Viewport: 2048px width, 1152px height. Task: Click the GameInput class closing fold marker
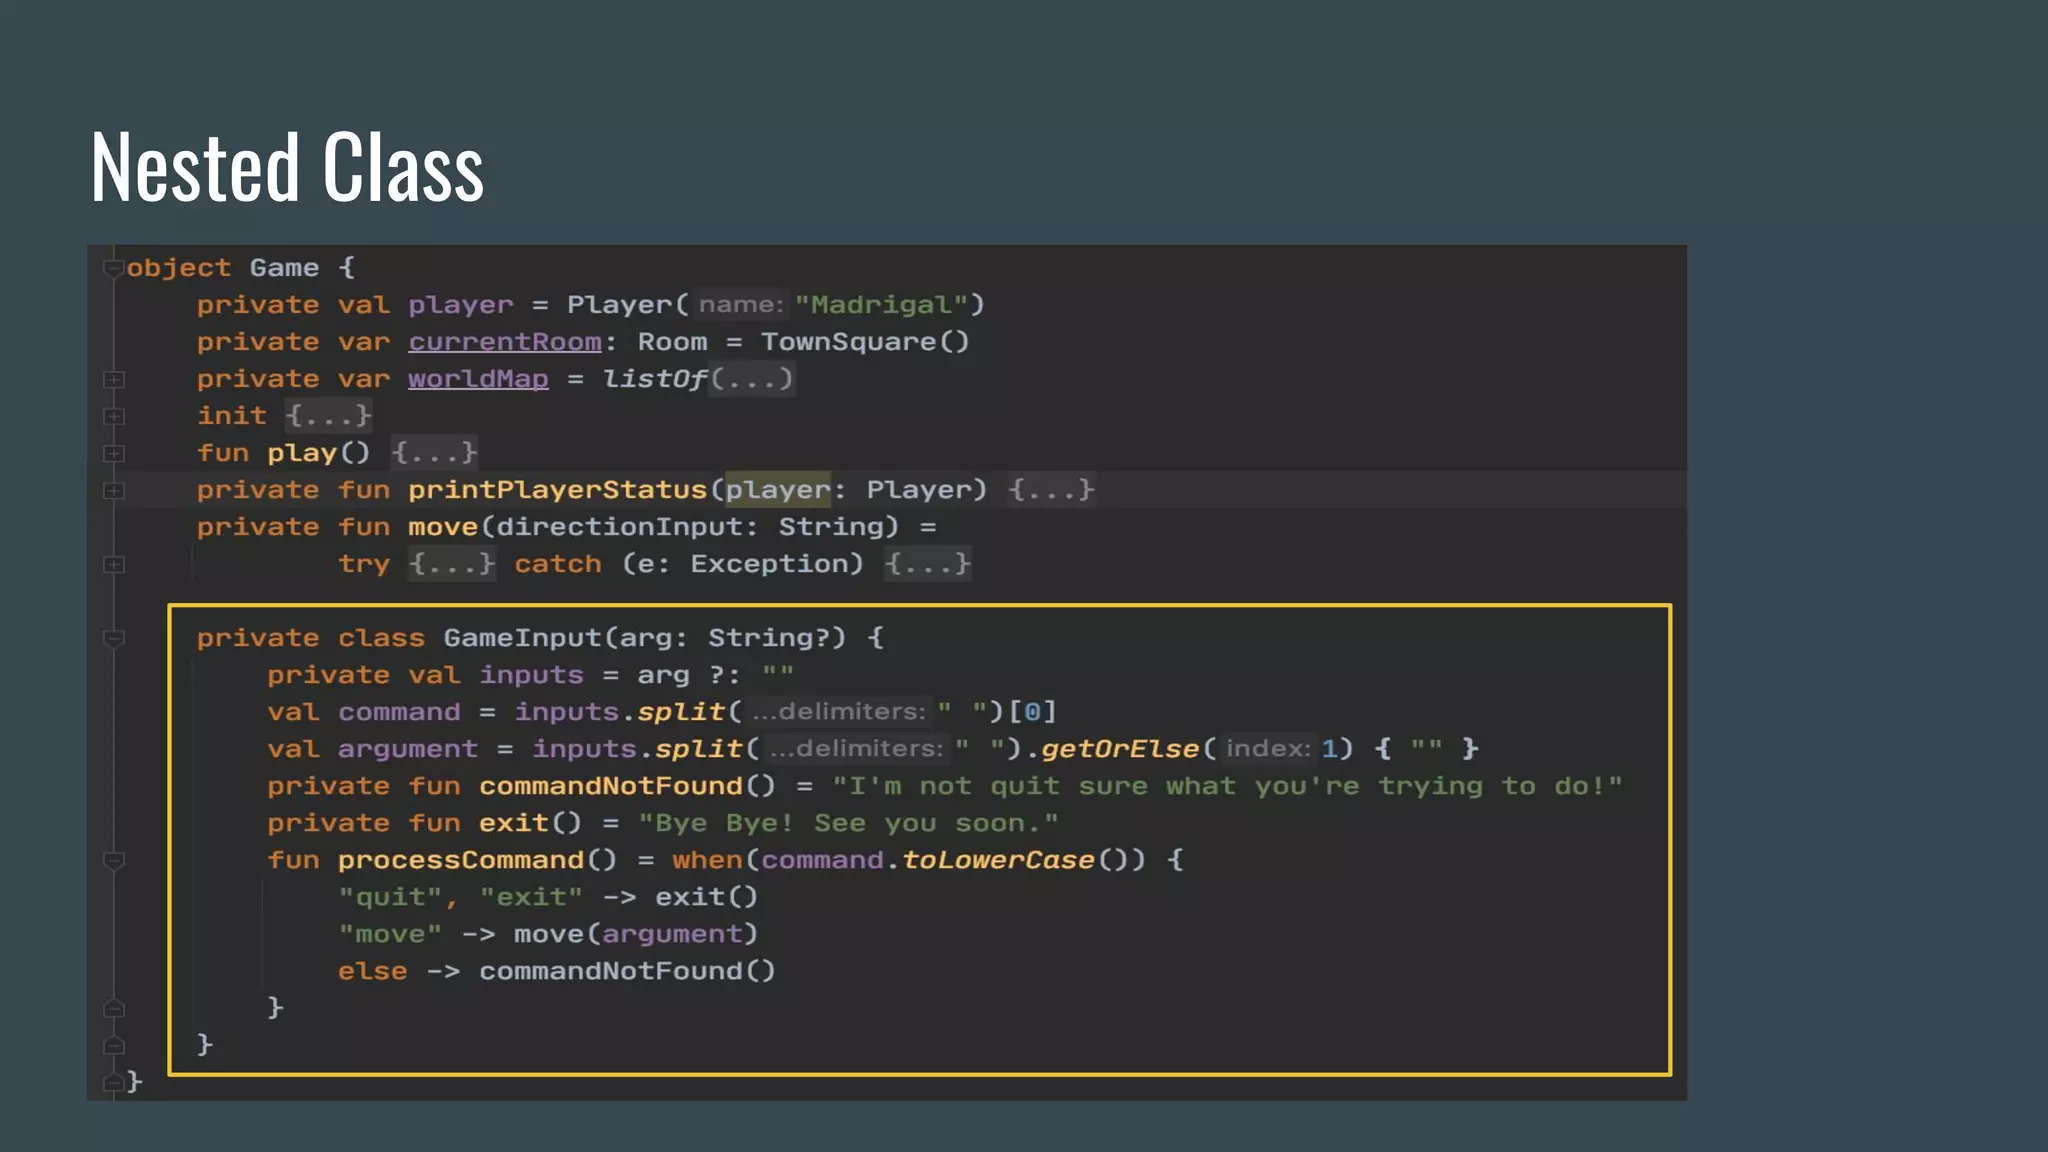pyautogui.click(x=114, y=1045)
